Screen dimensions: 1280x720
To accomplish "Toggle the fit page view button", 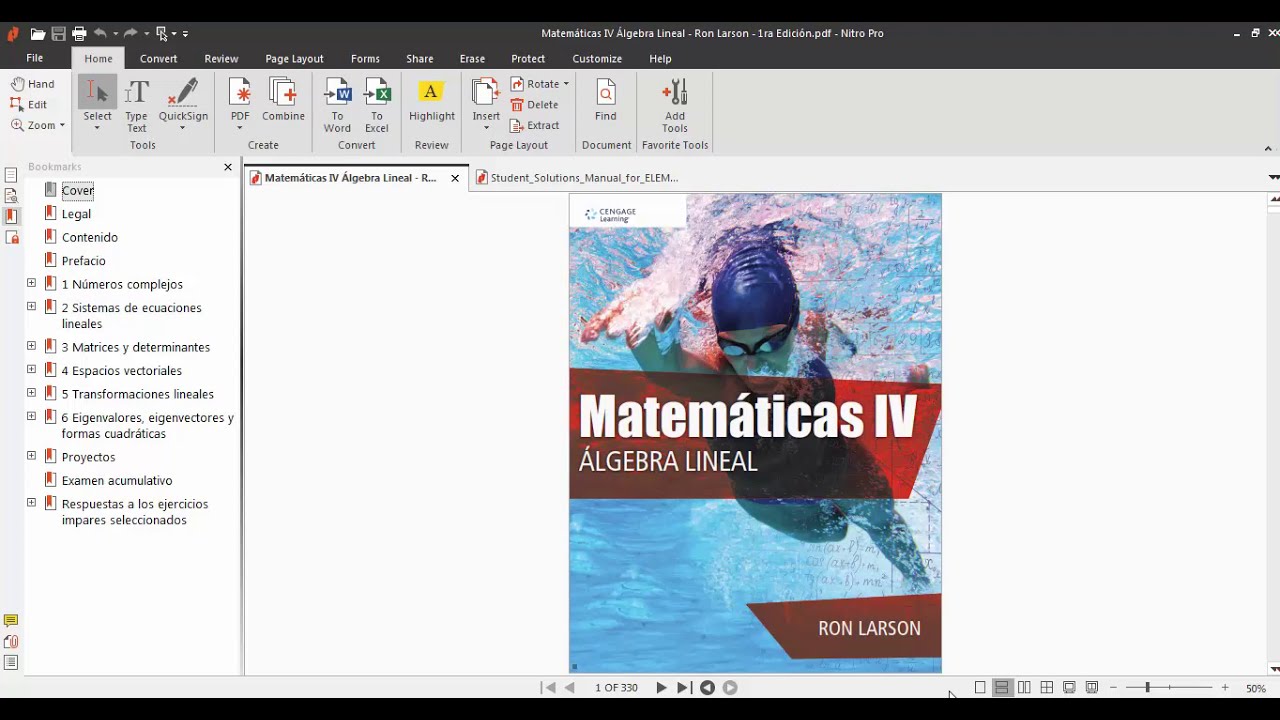I will point(1069,688).
